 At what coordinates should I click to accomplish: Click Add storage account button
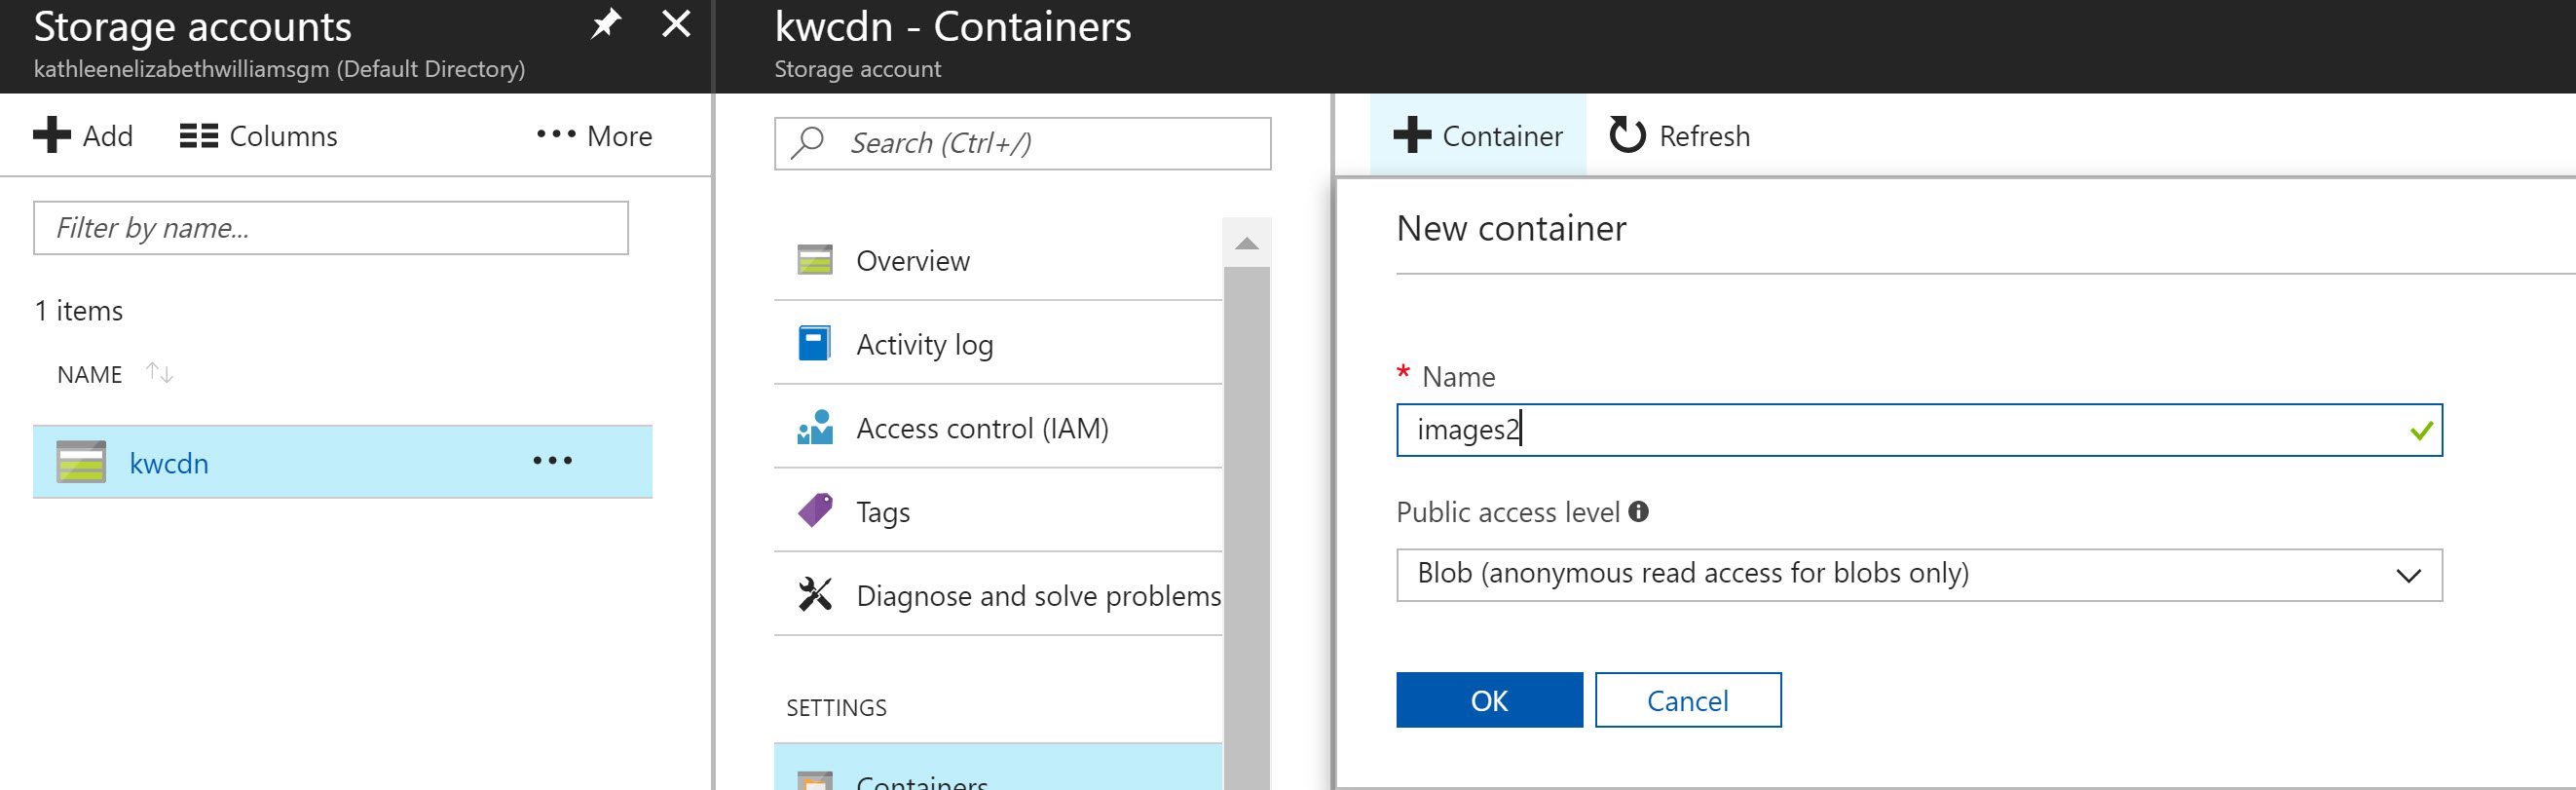[x=83, y=135]
